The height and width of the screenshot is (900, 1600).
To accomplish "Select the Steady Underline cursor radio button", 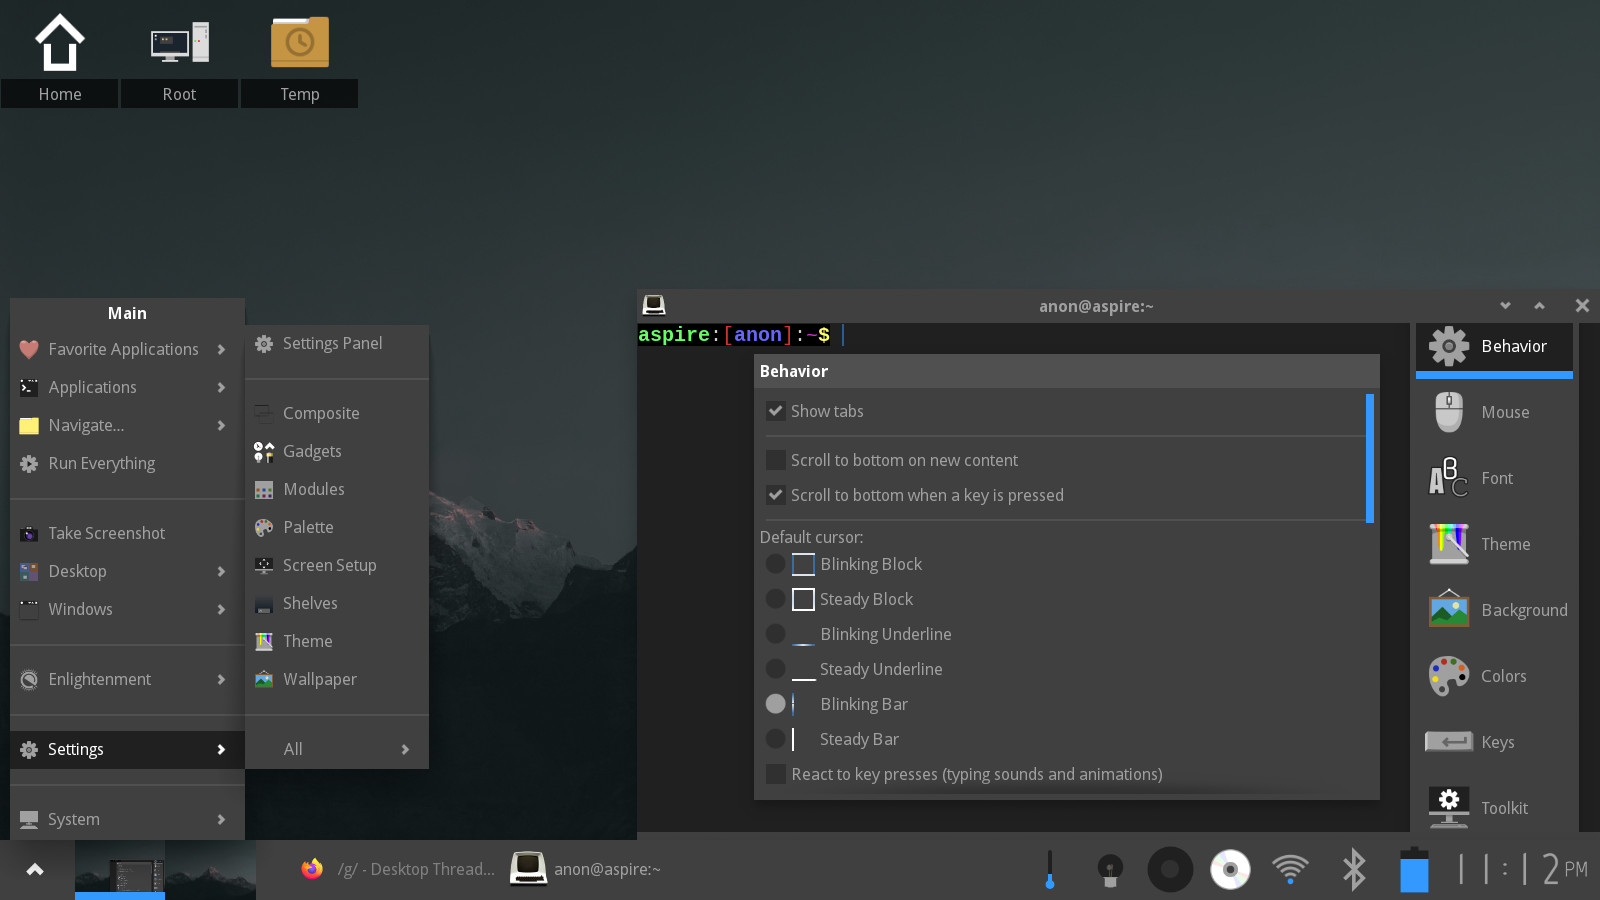I will [775, 669].
